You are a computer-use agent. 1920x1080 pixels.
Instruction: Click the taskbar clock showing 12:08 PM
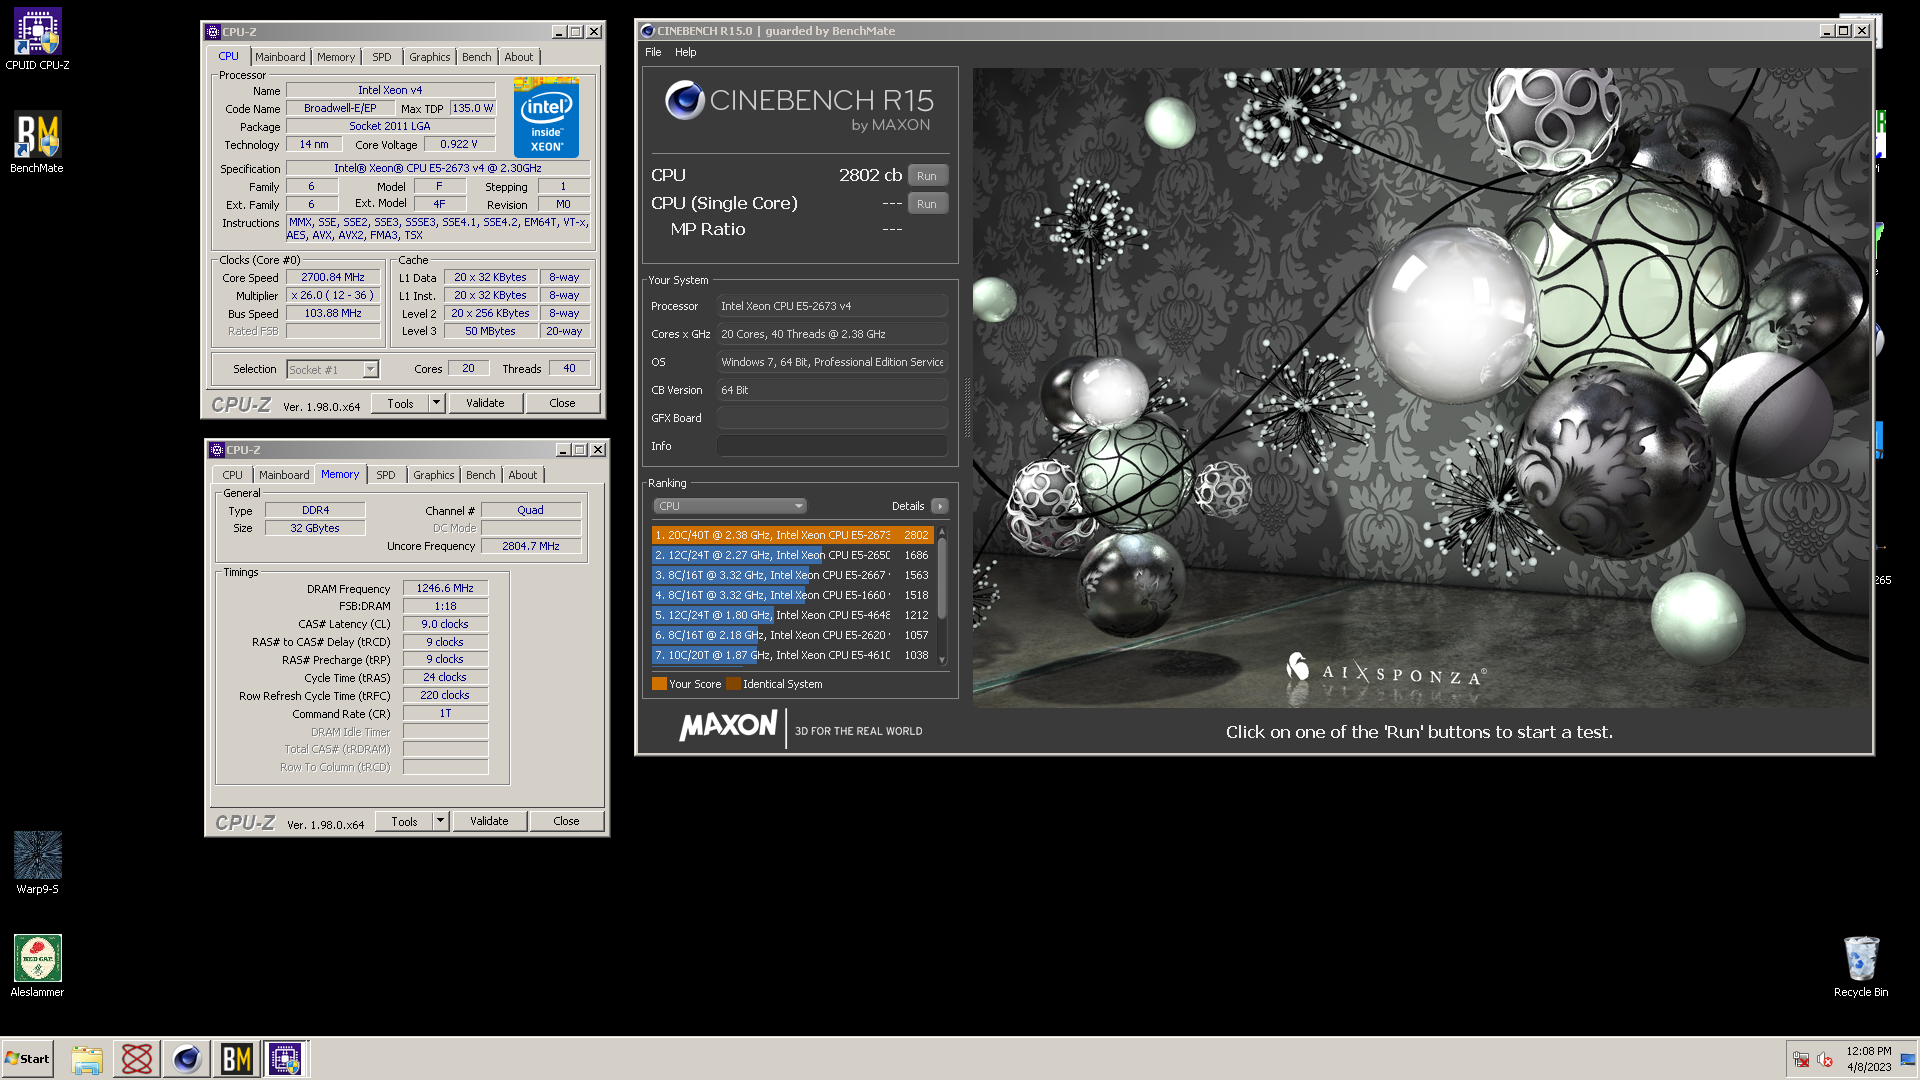pos(1868,1059)
